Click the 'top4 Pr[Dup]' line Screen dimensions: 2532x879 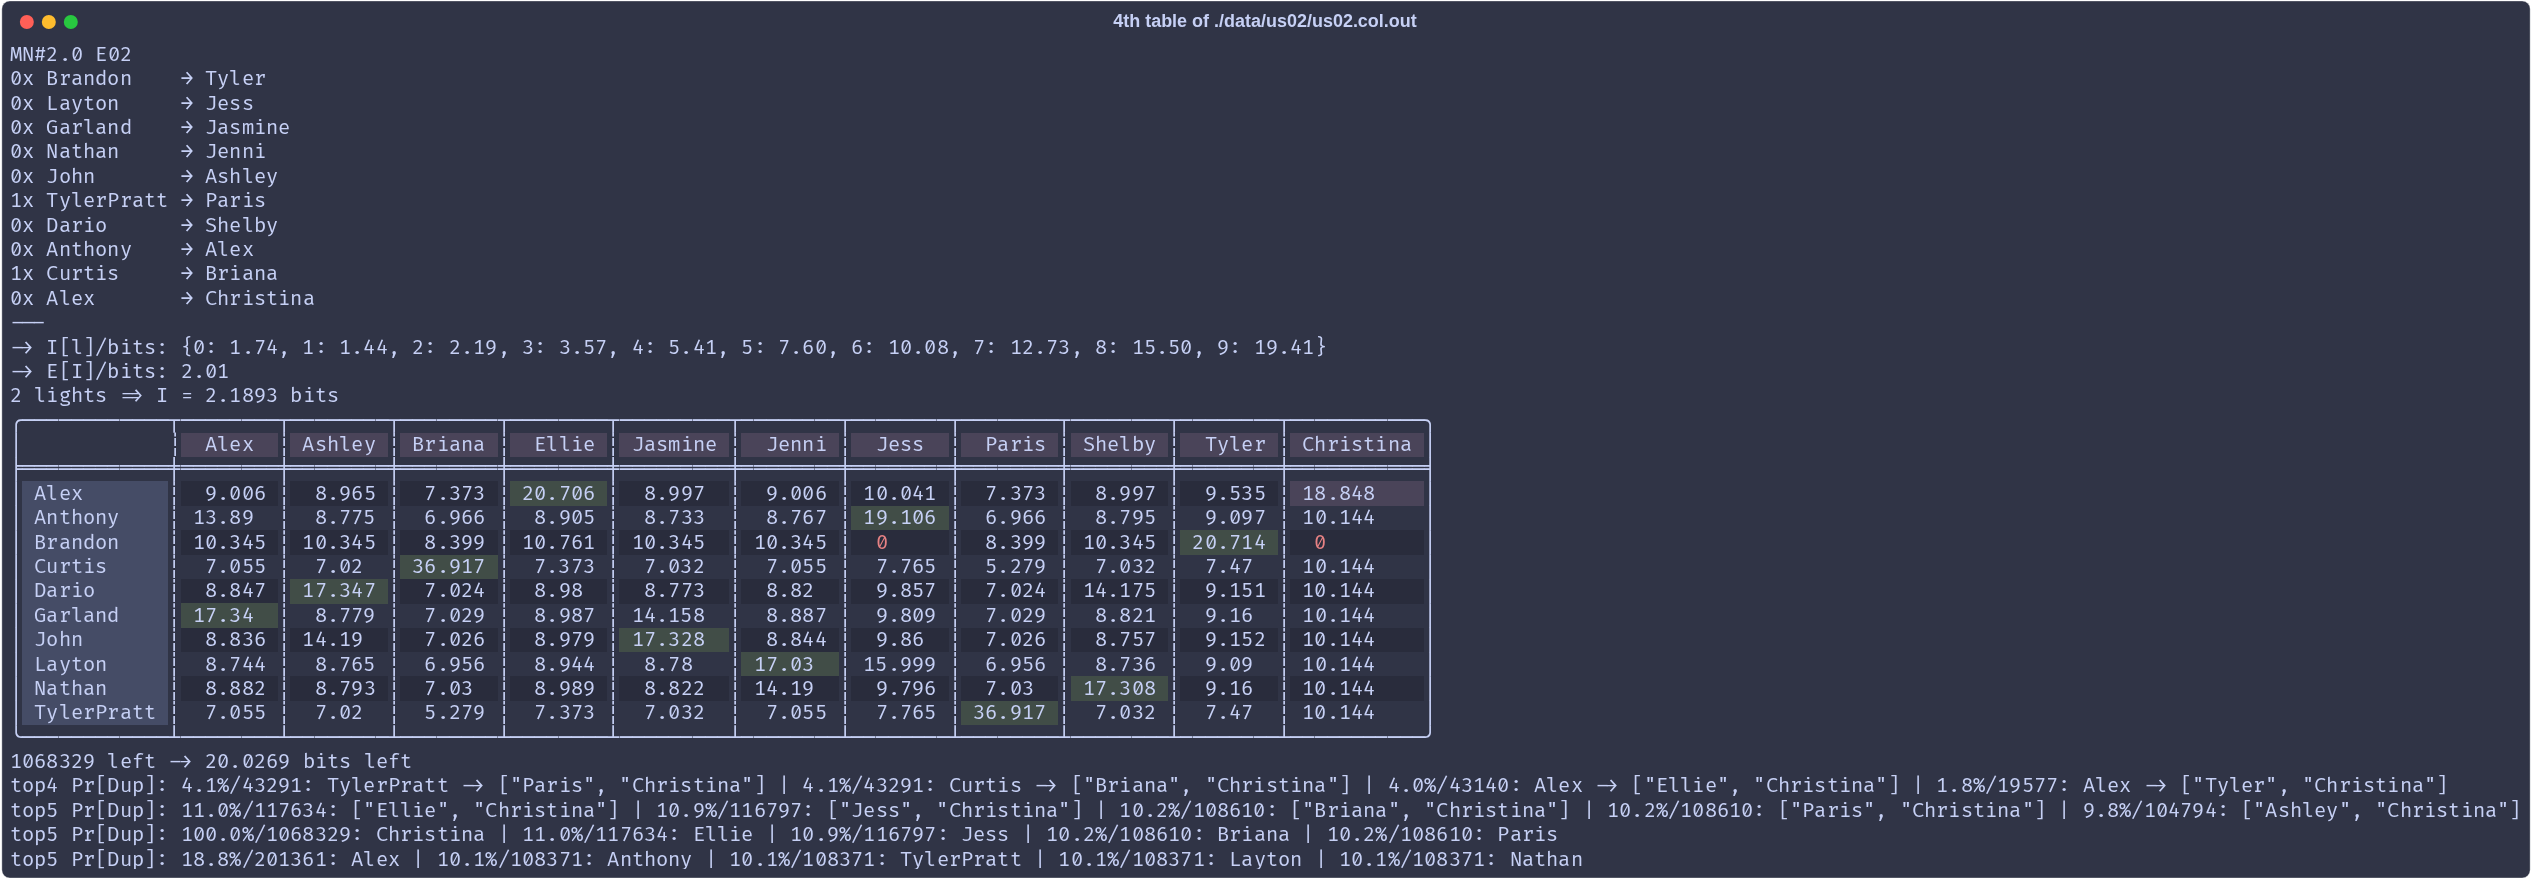click(1229, 785)
